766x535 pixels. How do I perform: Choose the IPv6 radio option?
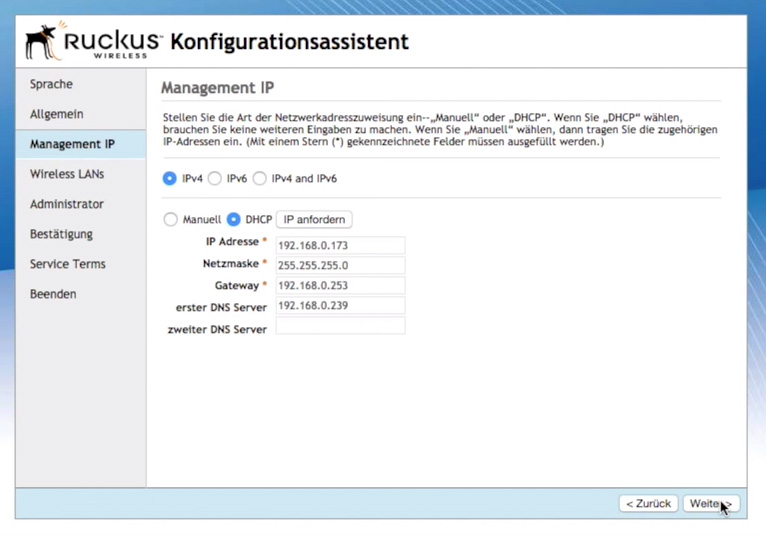pyautogui.click(x=215, y=179)
